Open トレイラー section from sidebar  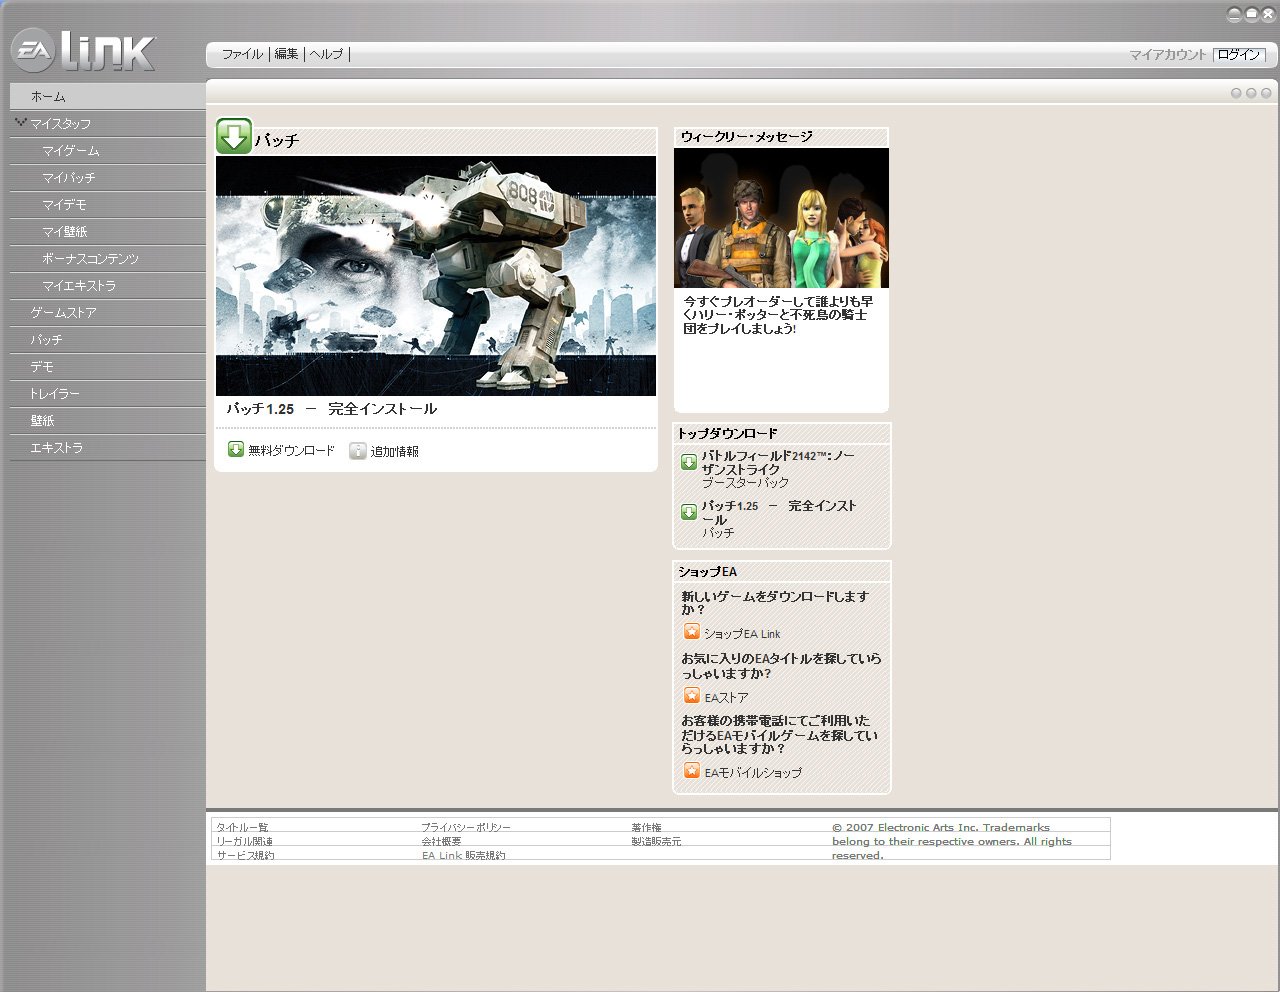tap(54, 394)
